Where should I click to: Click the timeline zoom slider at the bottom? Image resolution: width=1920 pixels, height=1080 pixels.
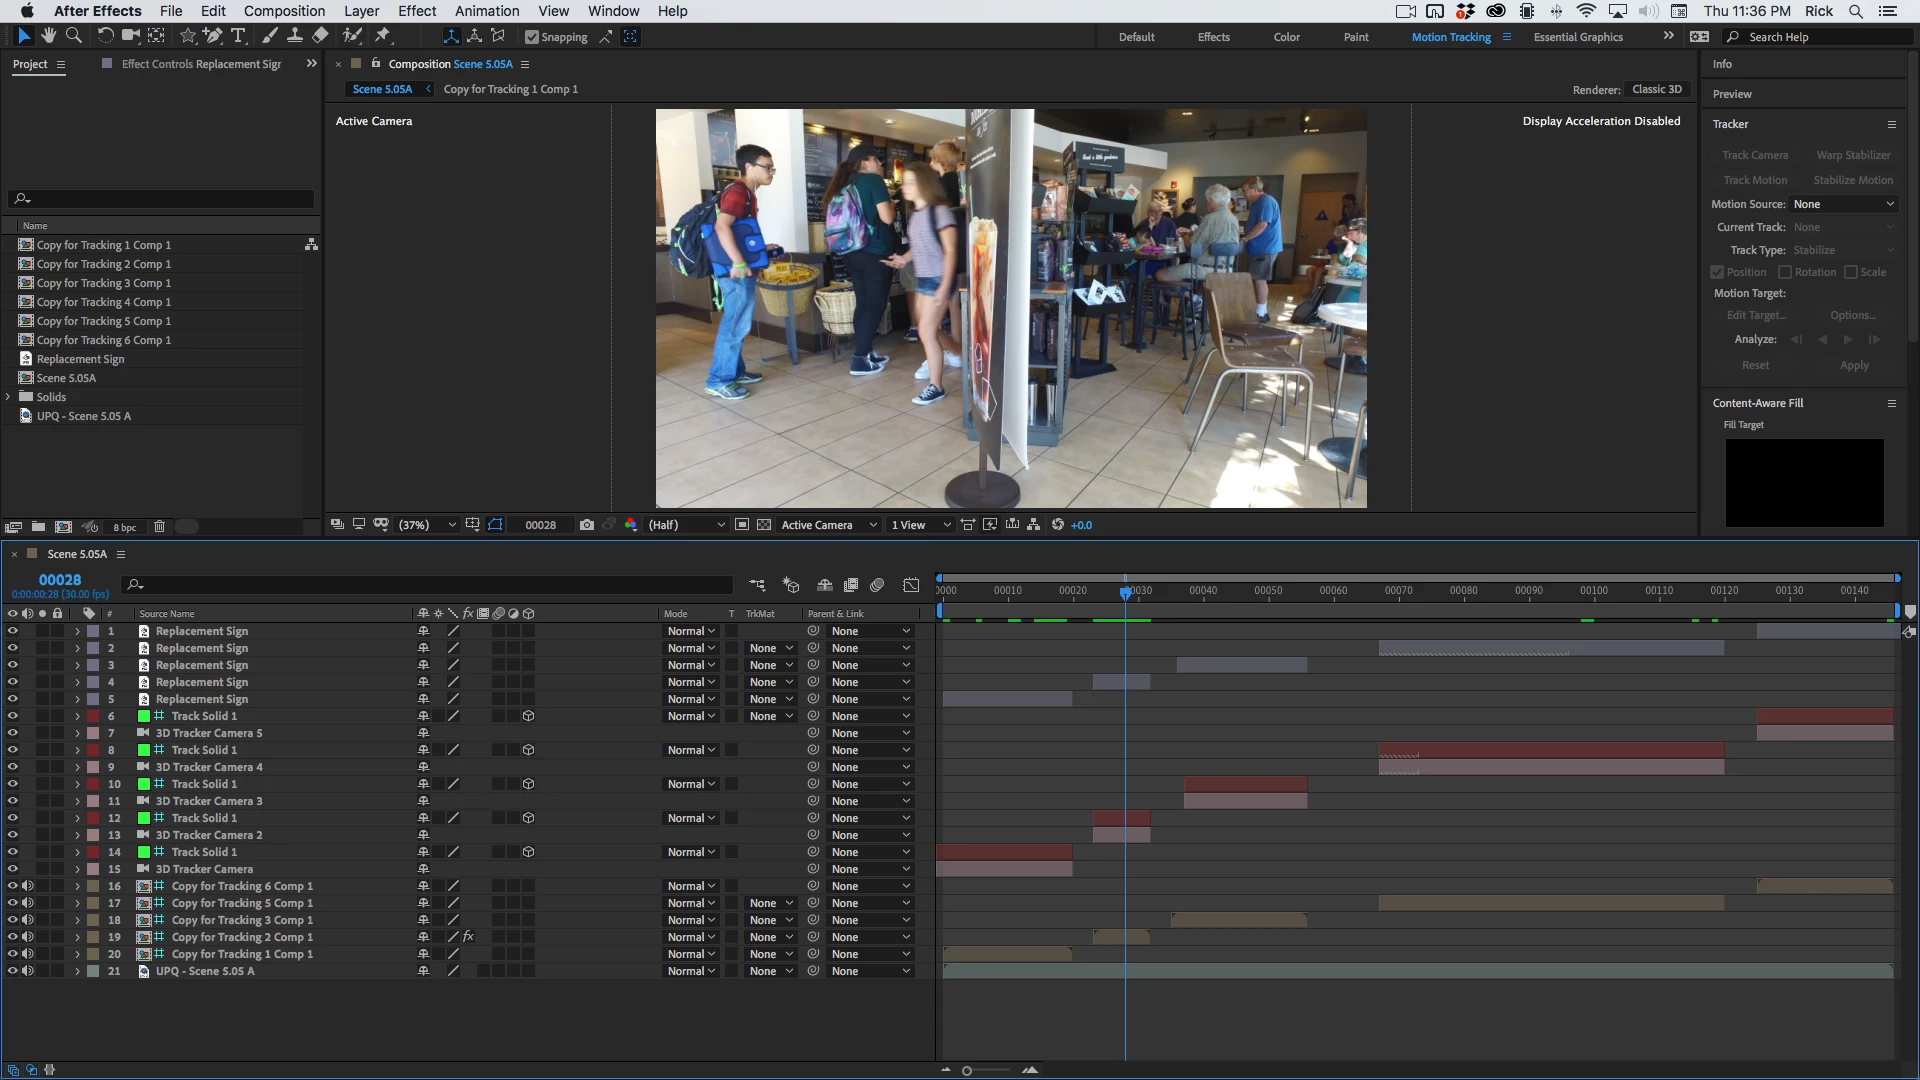[x=967, y=1071]
